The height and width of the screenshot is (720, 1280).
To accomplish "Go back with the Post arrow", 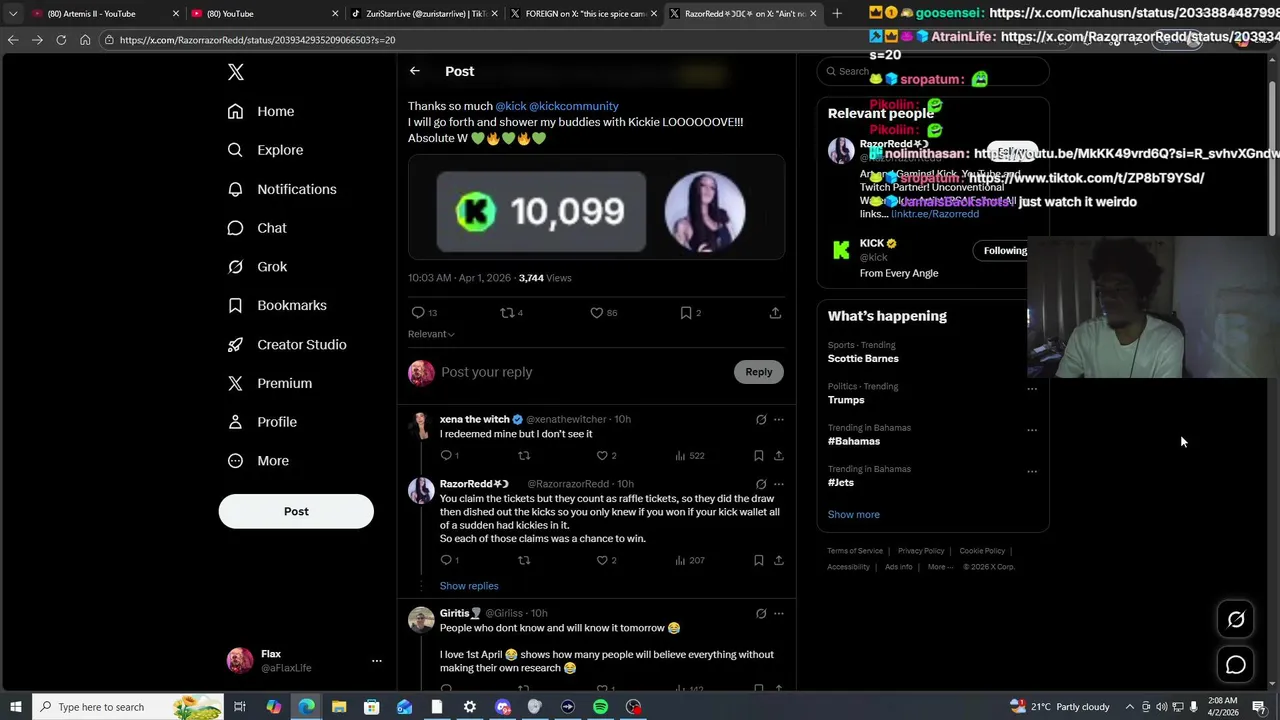I will point(415,71).
